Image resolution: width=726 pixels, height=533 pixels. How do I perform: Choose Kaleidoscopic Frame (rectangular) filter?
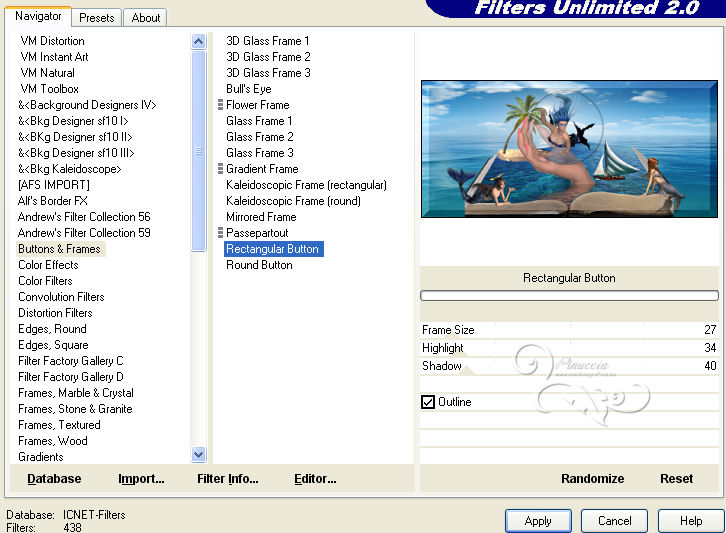[306, 185]
